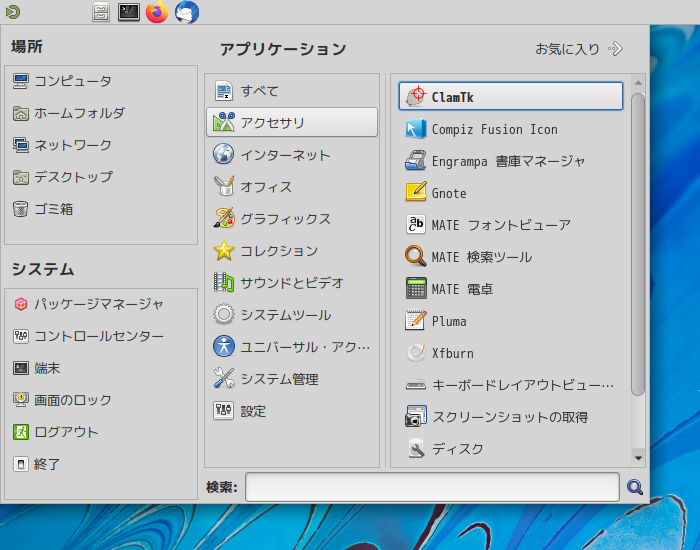Image resolution: width=700 pixels, height=550 pixels.
Task: Open MATE 検索ツール
Action: pos(511,257)
